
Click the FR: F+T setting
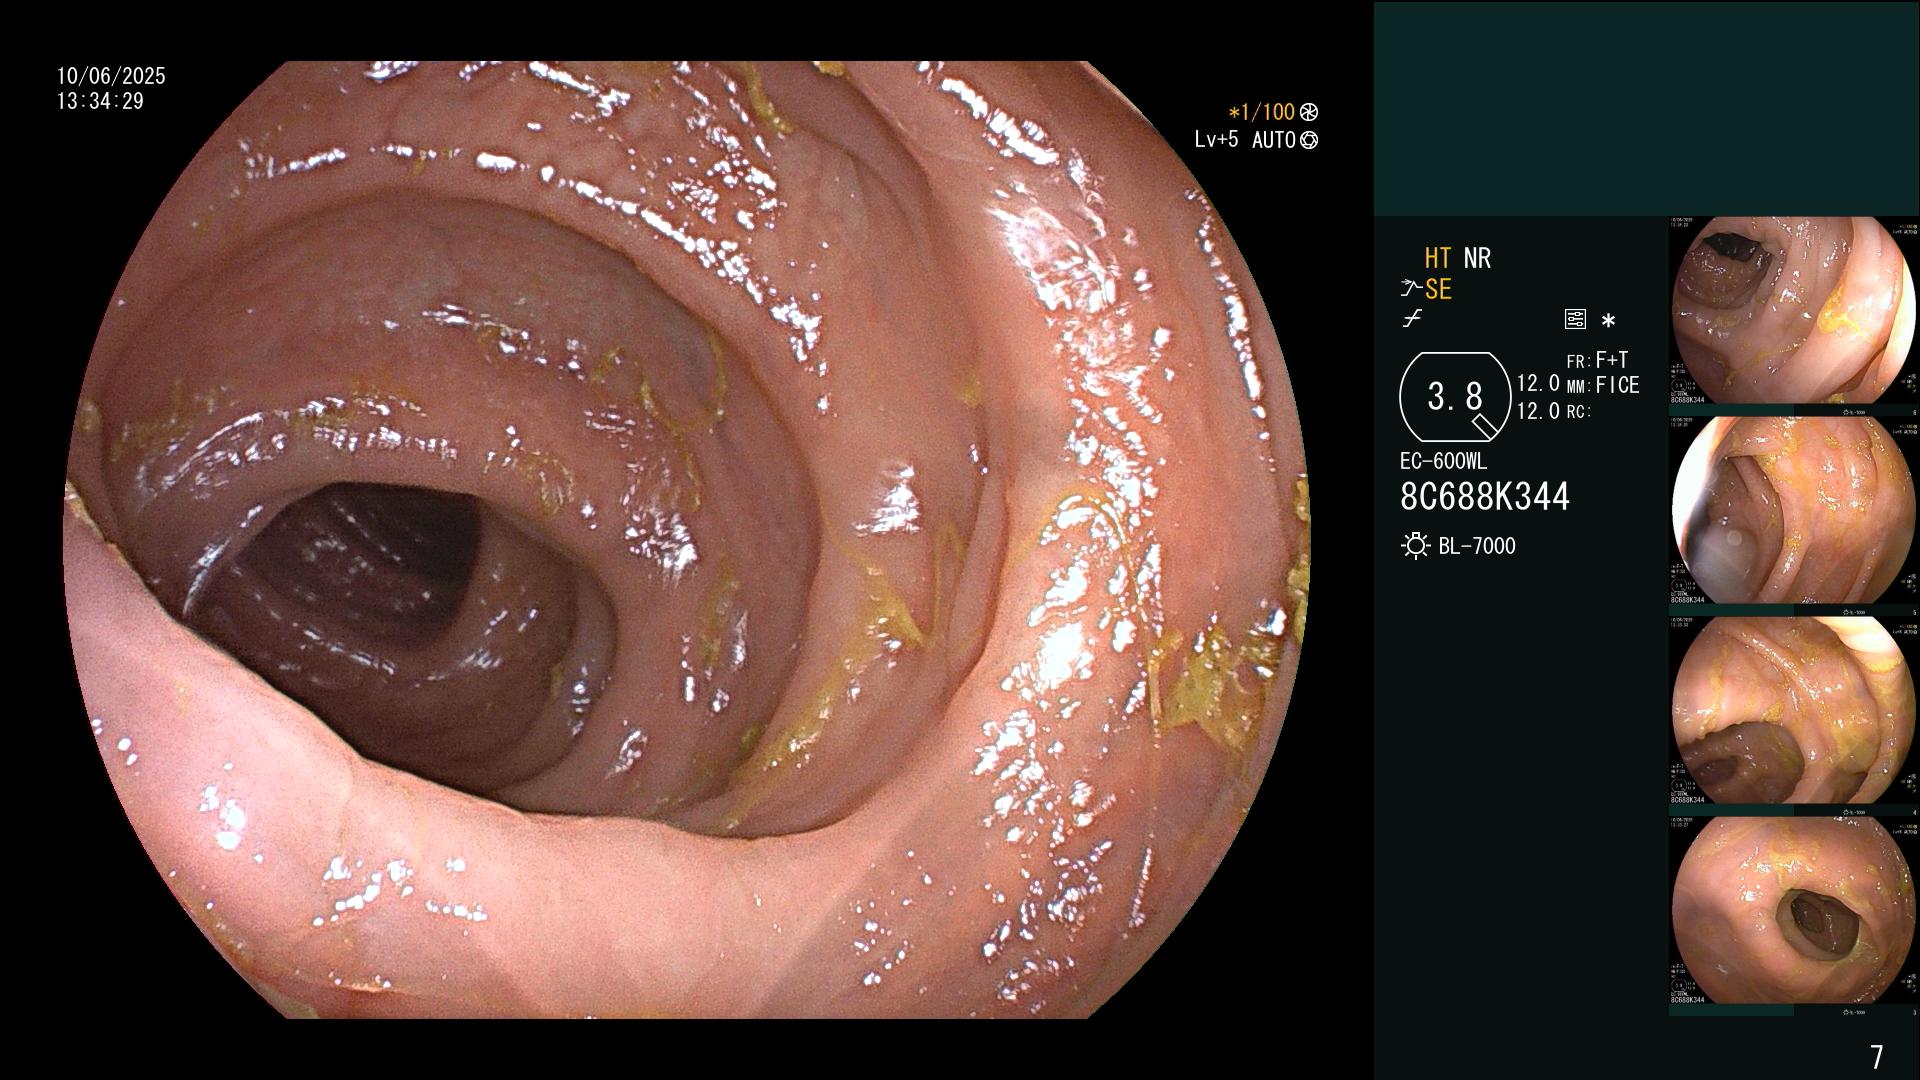(x=1597, y=360)
